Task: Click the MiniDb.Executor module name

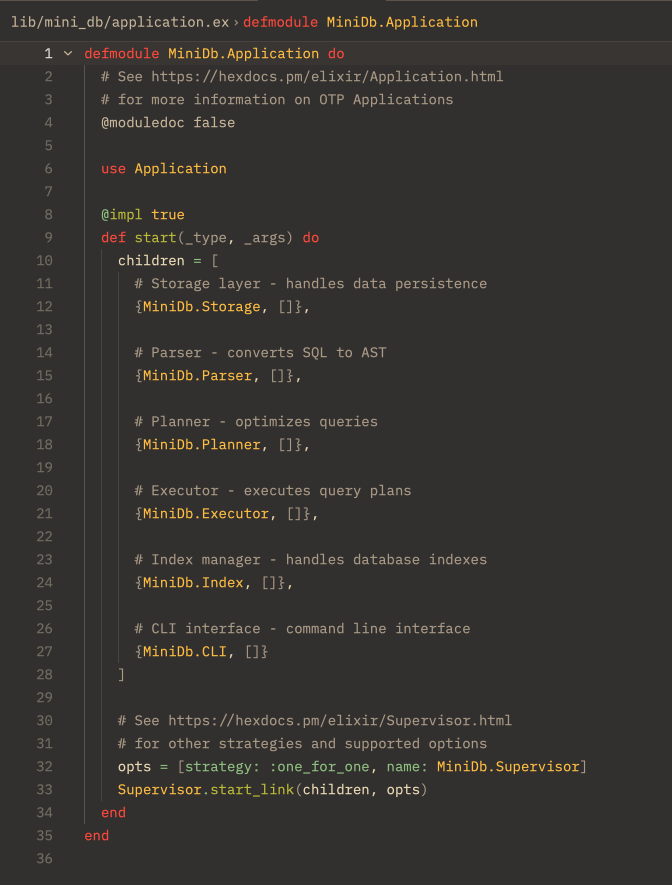Action: pos(205,513)
